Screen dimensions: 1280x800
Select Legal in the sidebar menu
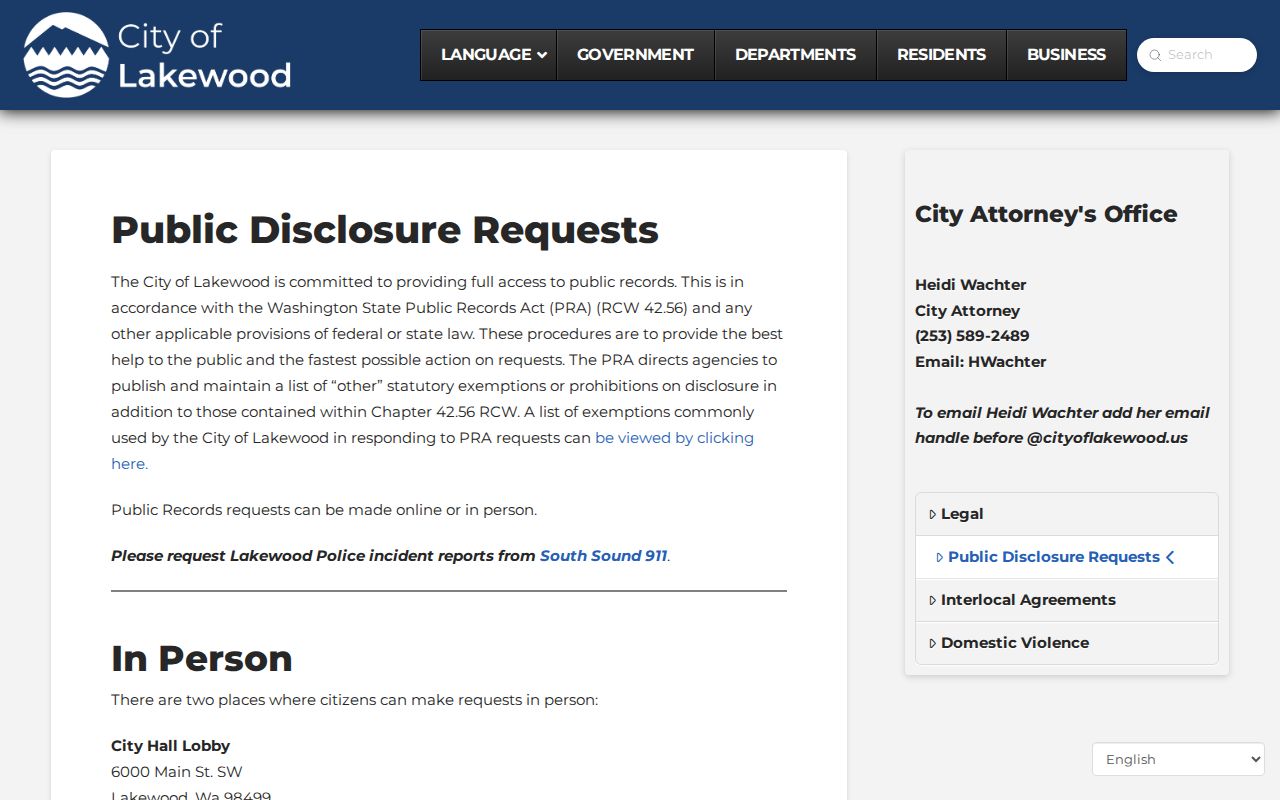1067,514
